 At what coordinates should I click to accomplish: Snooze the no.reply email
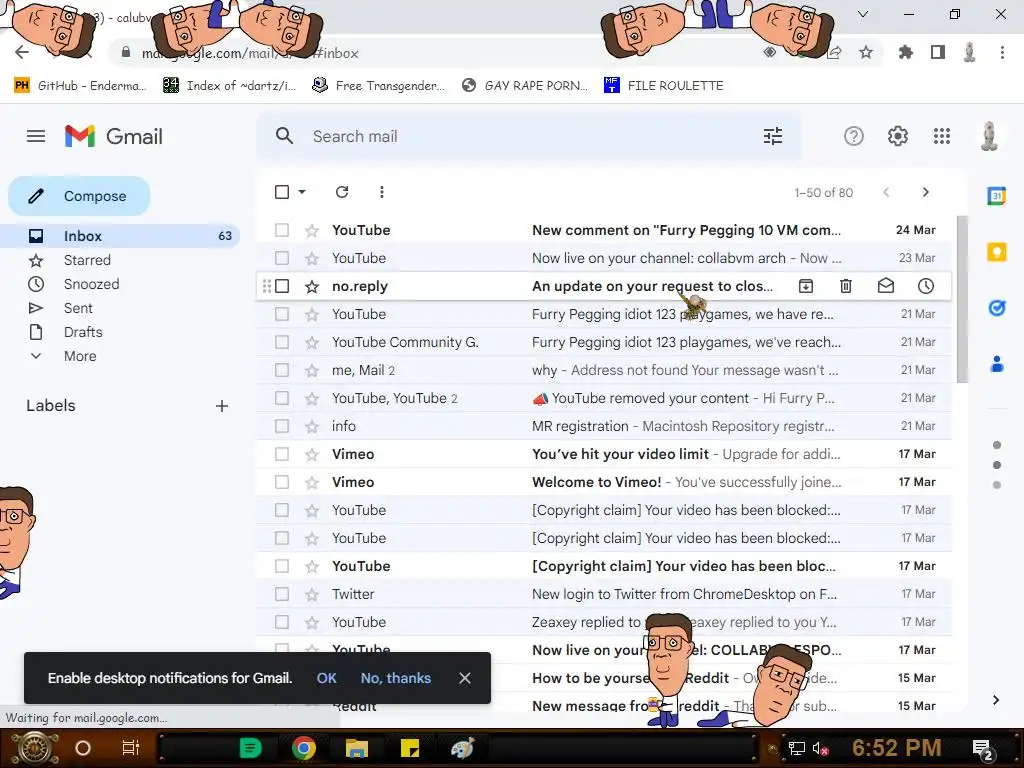click(x=925, y=286)
